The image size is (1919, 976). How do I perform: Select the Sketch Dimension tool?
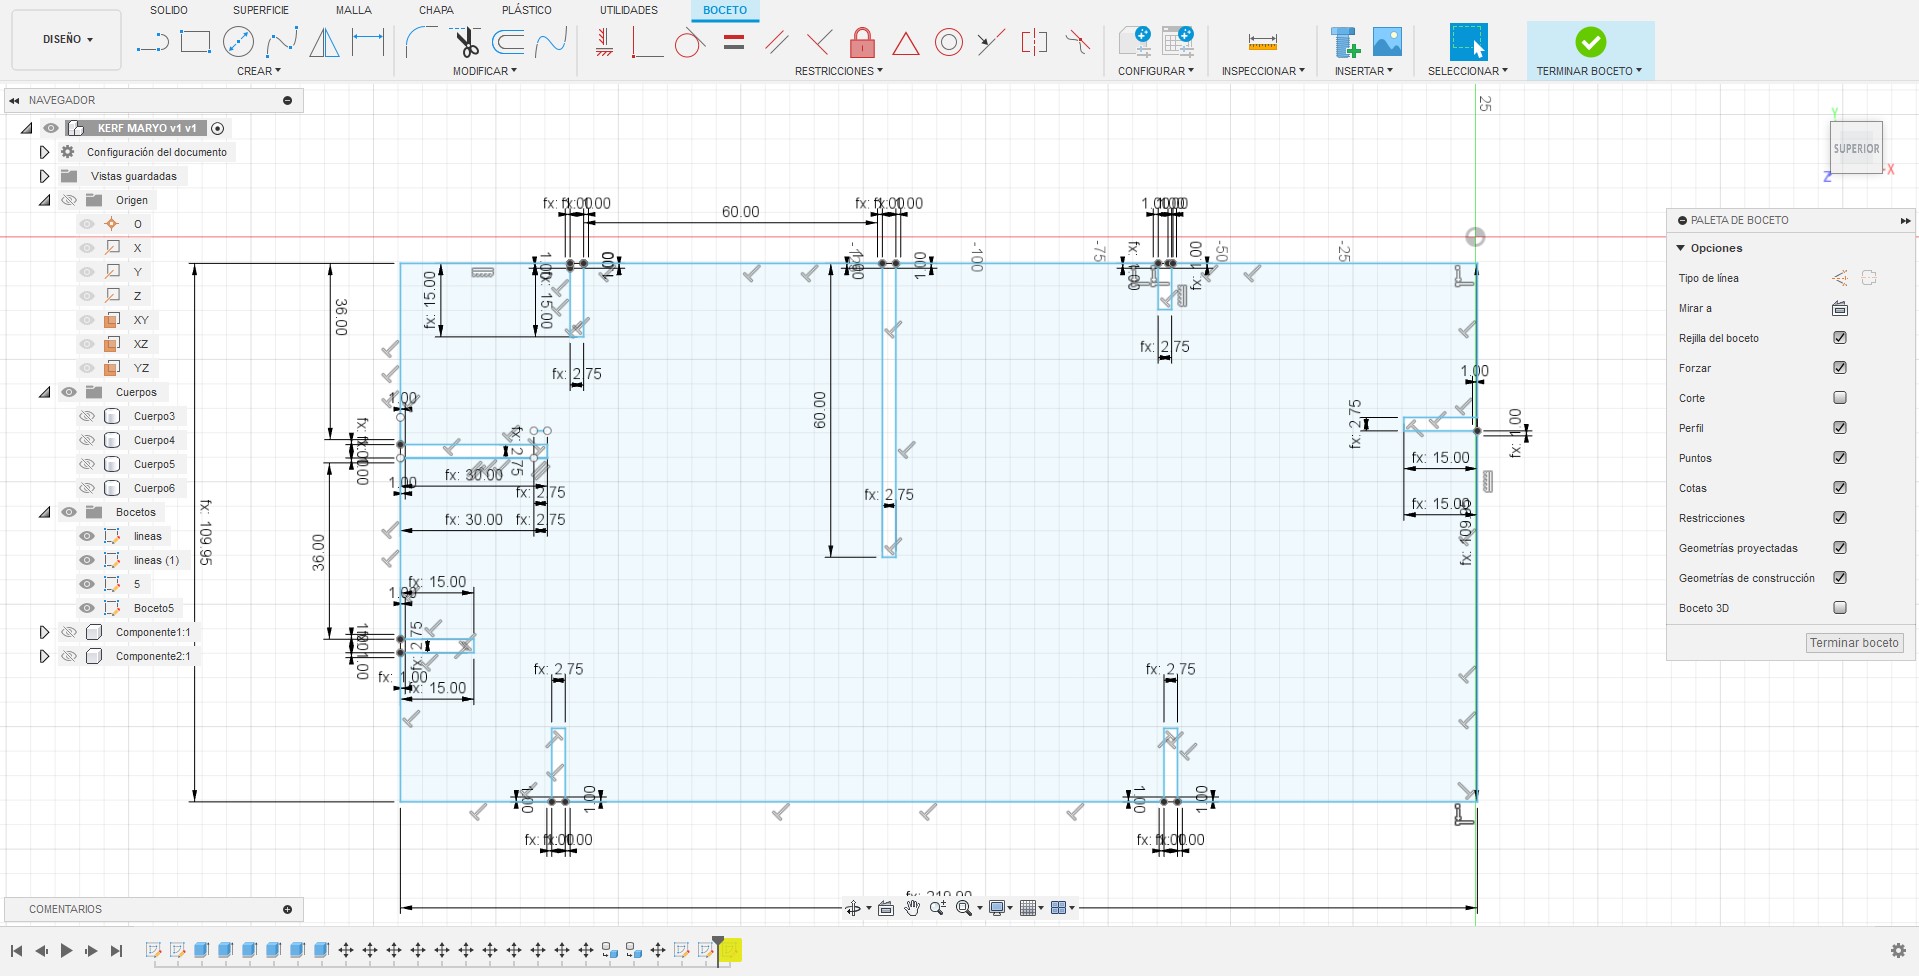368,42
